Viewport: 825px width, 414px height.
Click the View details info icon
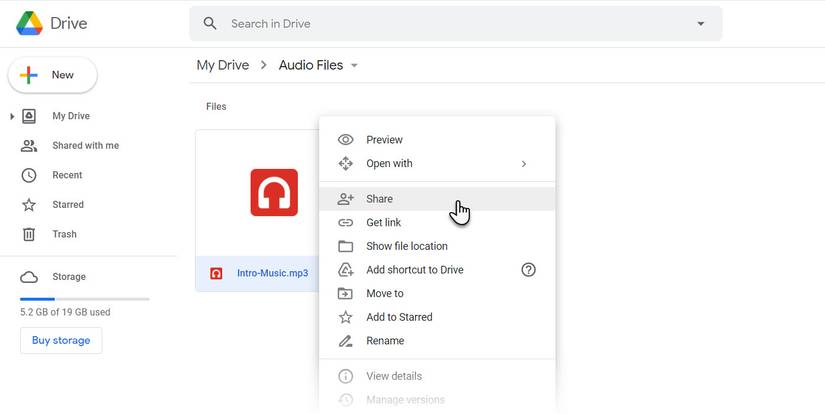pyautogui.click(x=345, y=376)
